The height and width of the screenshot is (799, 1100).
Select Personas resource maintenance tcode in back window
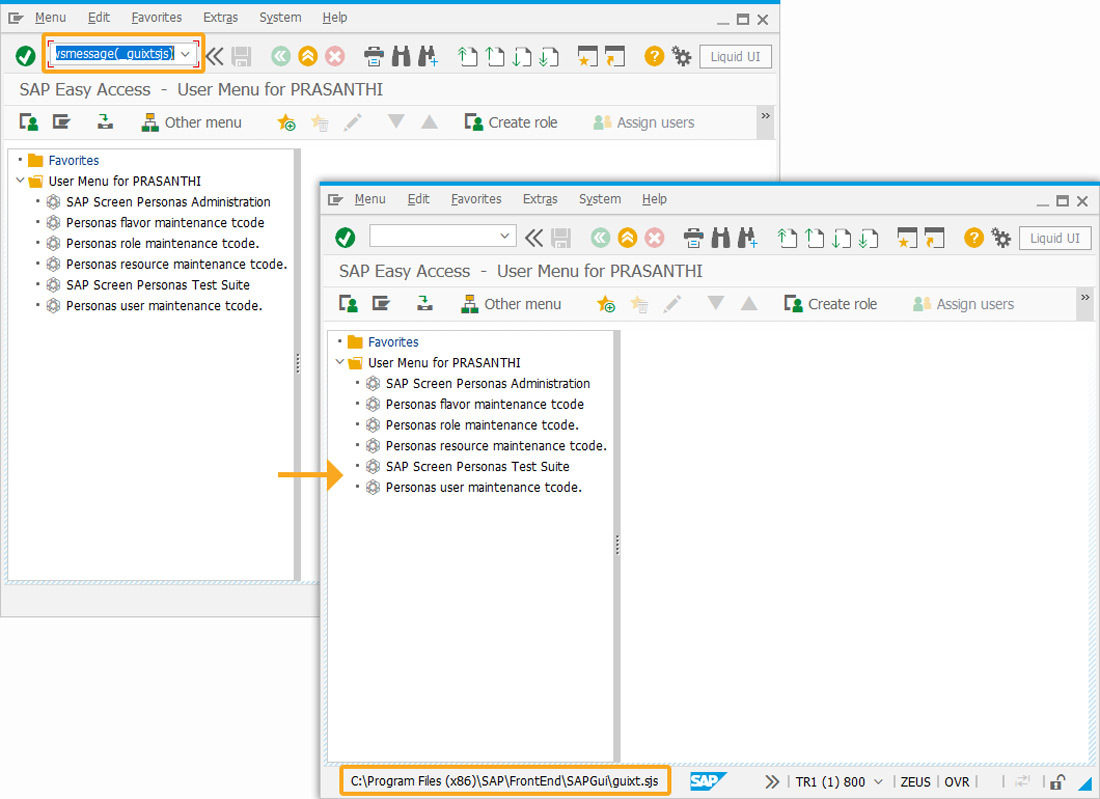[166, 264]
